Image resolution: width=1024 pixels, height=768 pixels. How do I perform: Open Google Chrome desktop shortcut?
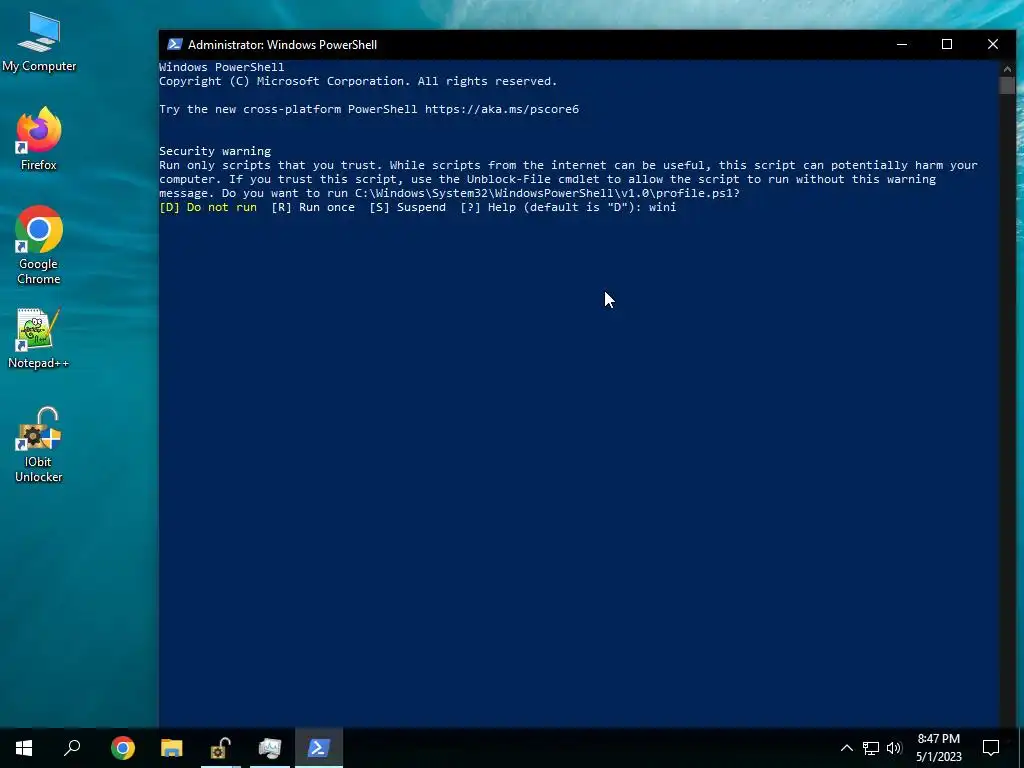39,246
